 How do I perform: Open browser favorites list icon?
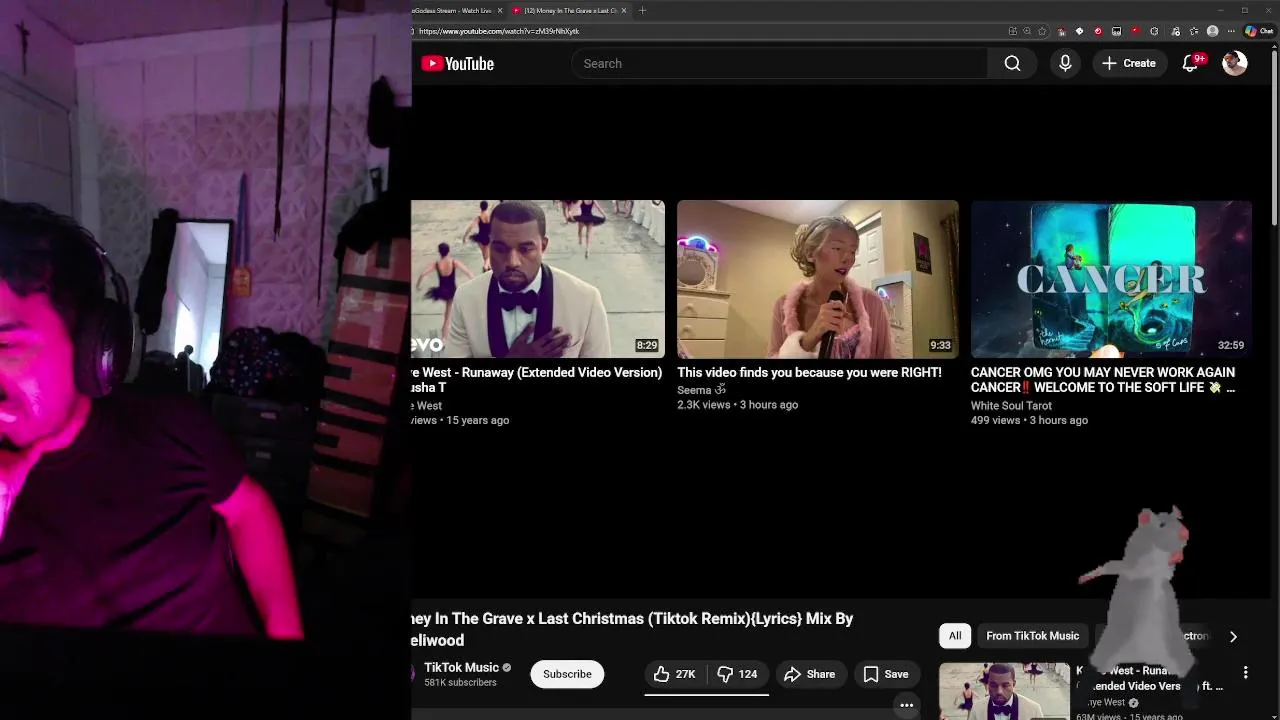tap(1193, 31)
